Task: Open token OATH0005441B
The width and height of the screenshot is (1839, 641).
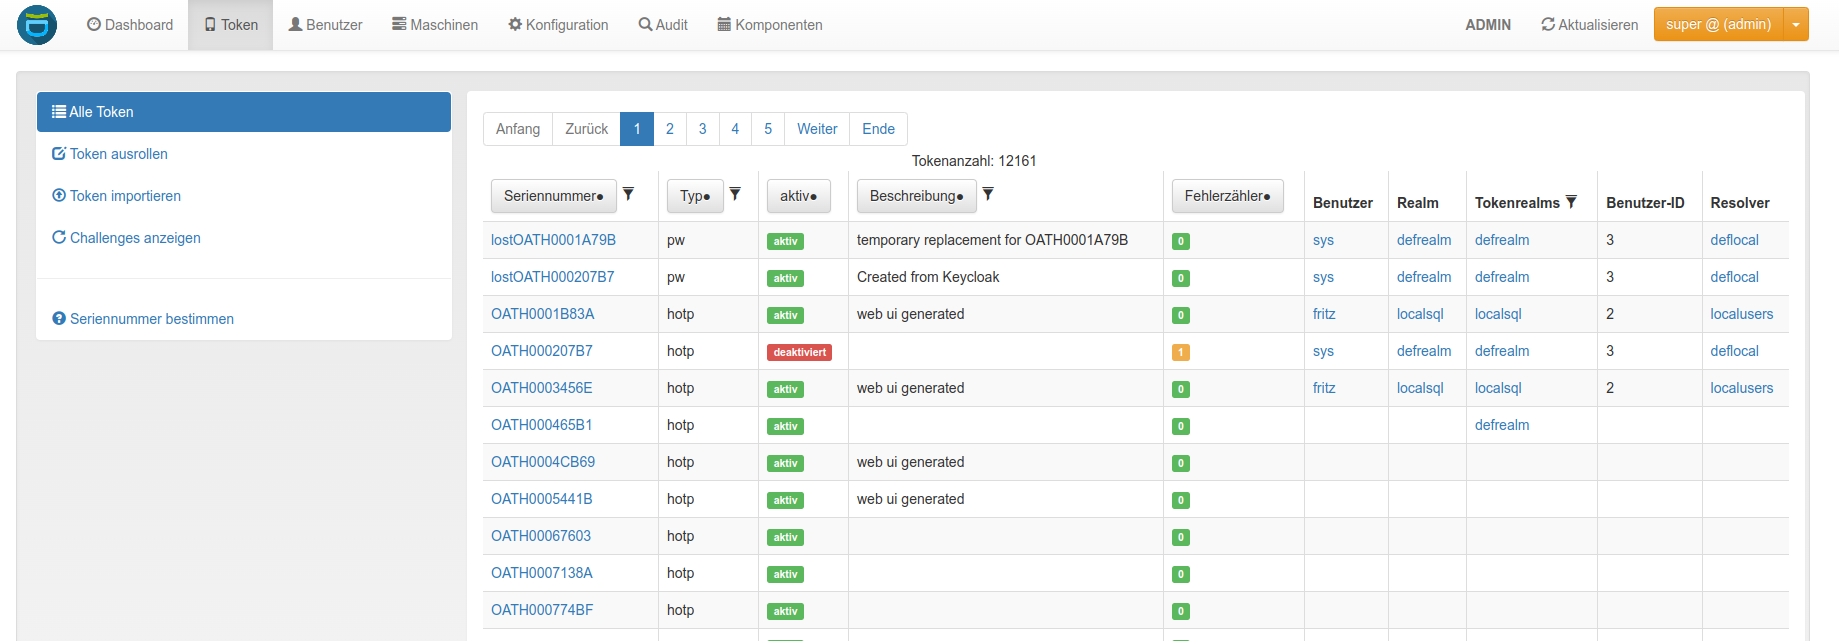Action: coord(542,499)
